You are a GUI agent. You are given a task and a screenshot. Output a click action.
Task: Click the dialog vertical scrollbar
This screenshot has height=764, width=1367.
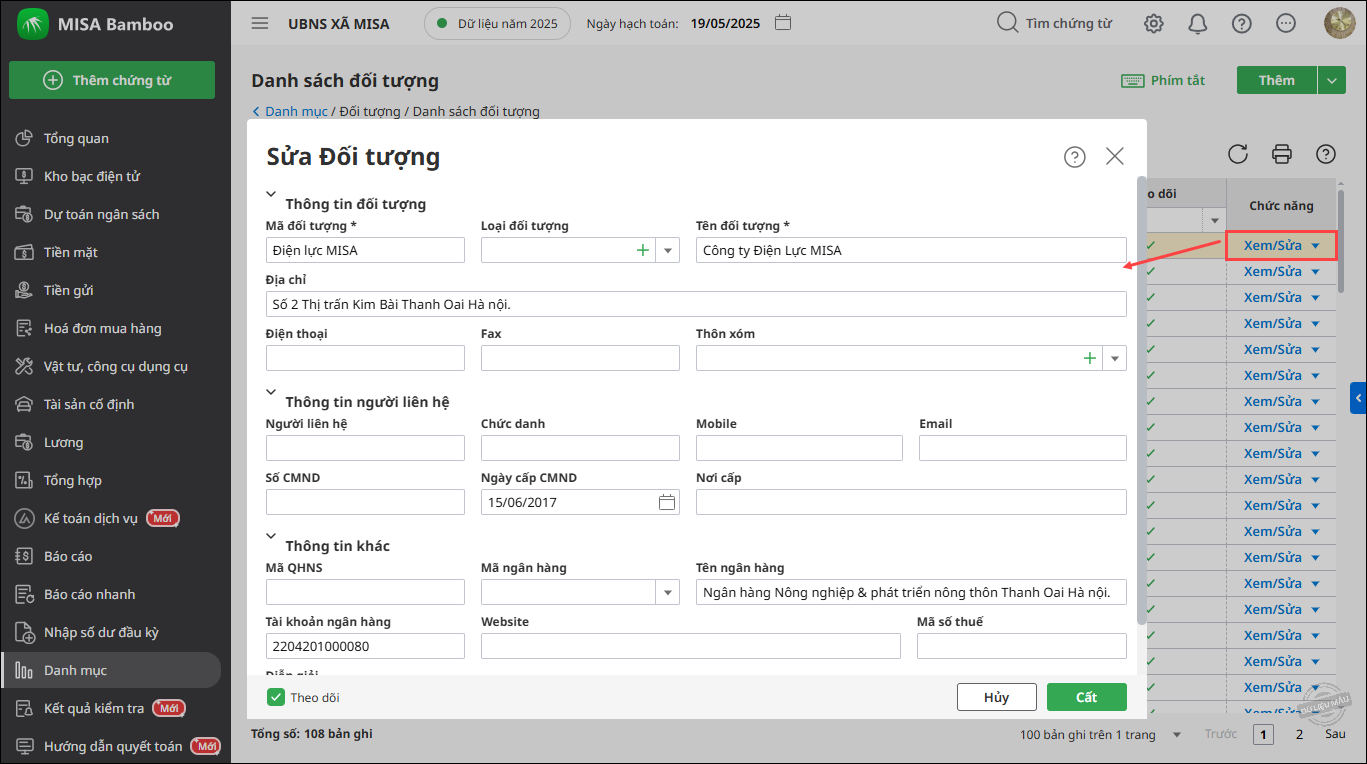(x=1142, y=400)
